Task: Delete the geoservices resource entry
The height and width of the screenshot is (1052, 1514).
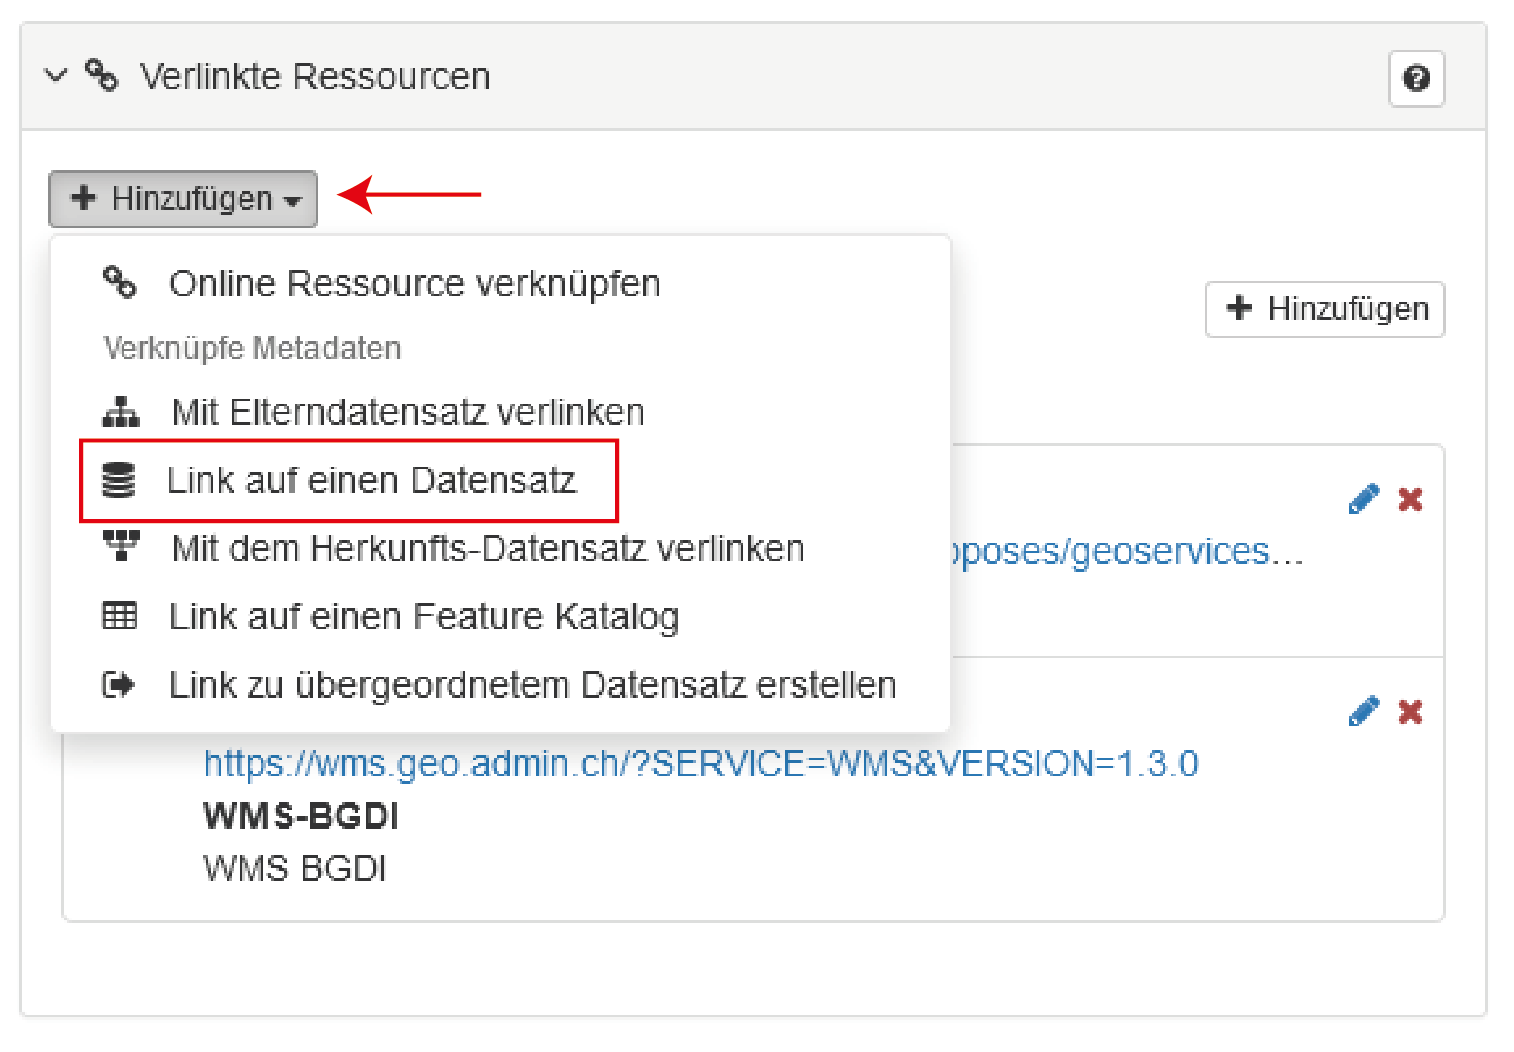Action: (x=1410, y=499)
